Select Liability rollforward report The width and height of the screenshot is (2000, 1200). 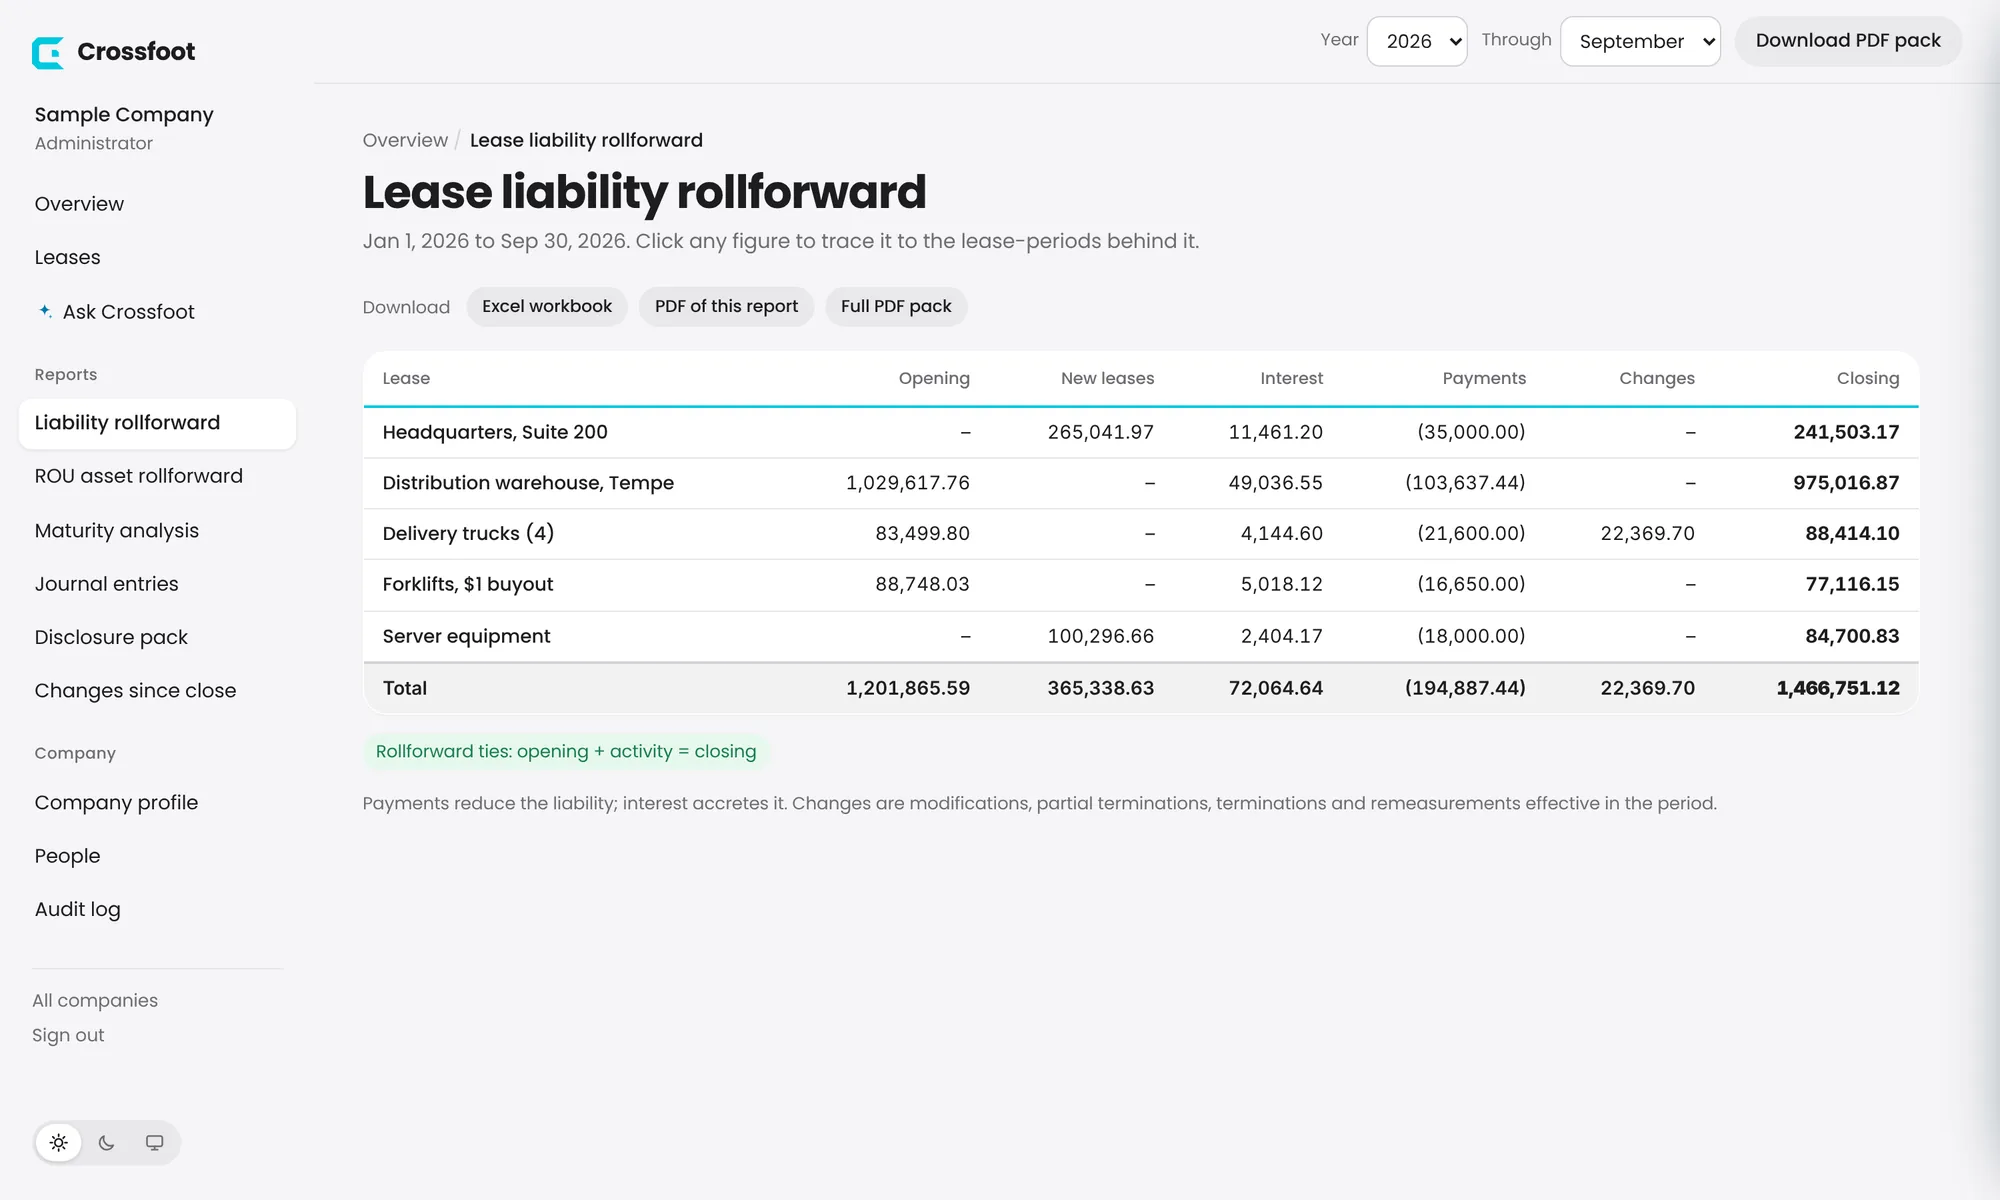pyautogui.click(x=157, y=423)
